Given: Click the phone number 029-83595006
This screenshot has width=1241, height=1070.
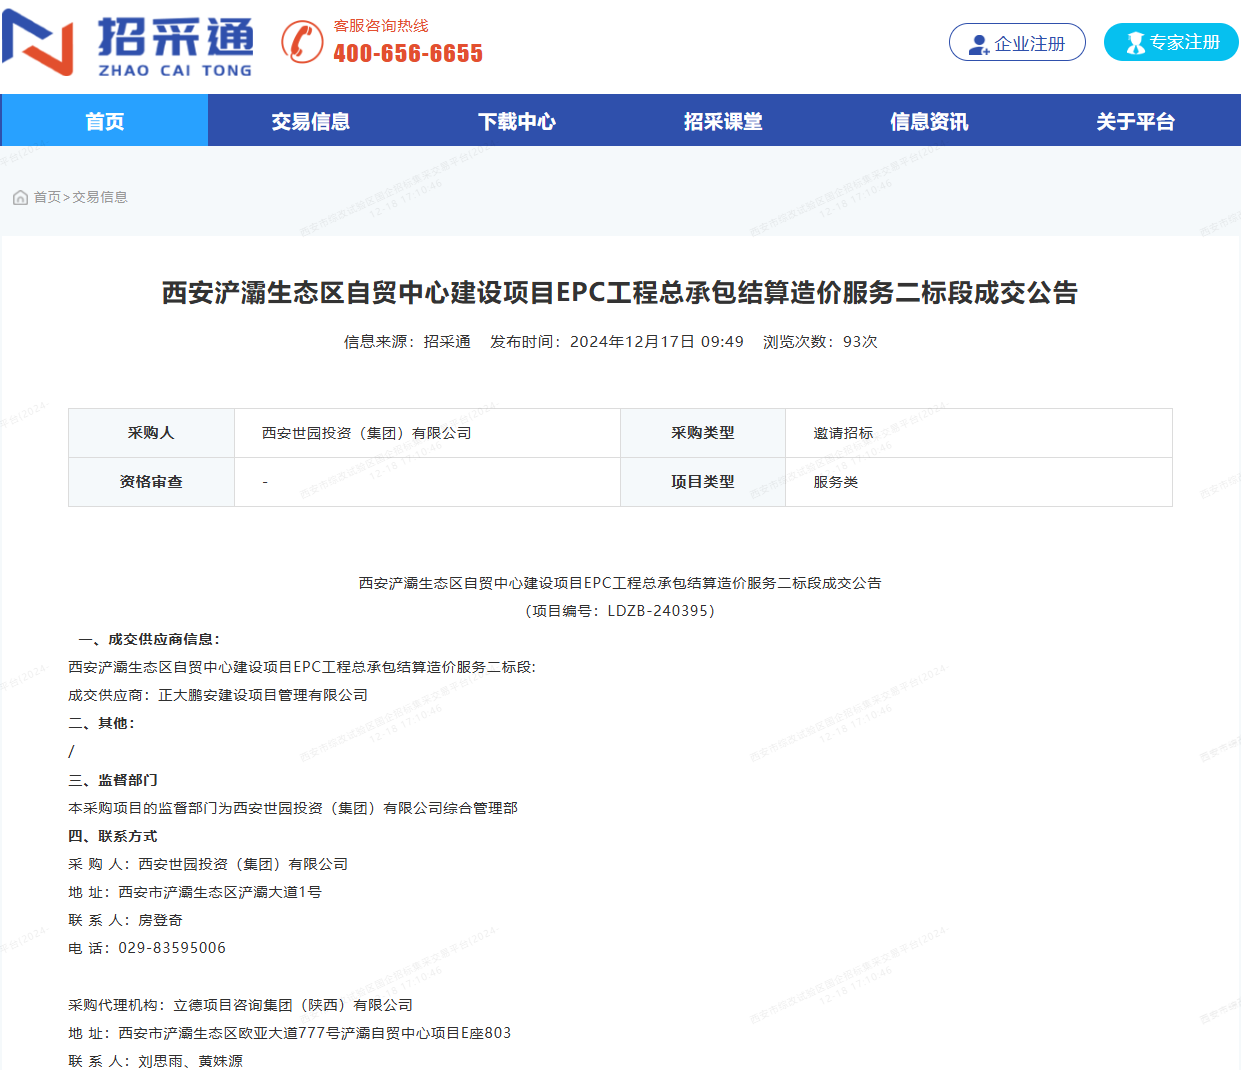Looking at the screenshot, I should (172, 948).
